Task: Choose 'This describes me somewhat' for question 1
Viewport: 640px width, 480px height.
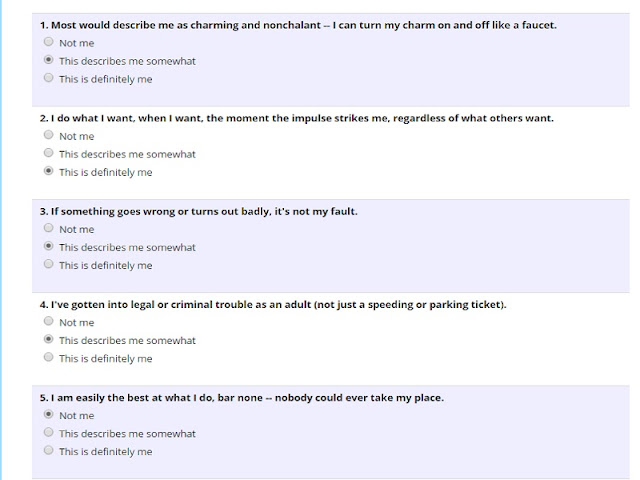Action: point(49,60)
